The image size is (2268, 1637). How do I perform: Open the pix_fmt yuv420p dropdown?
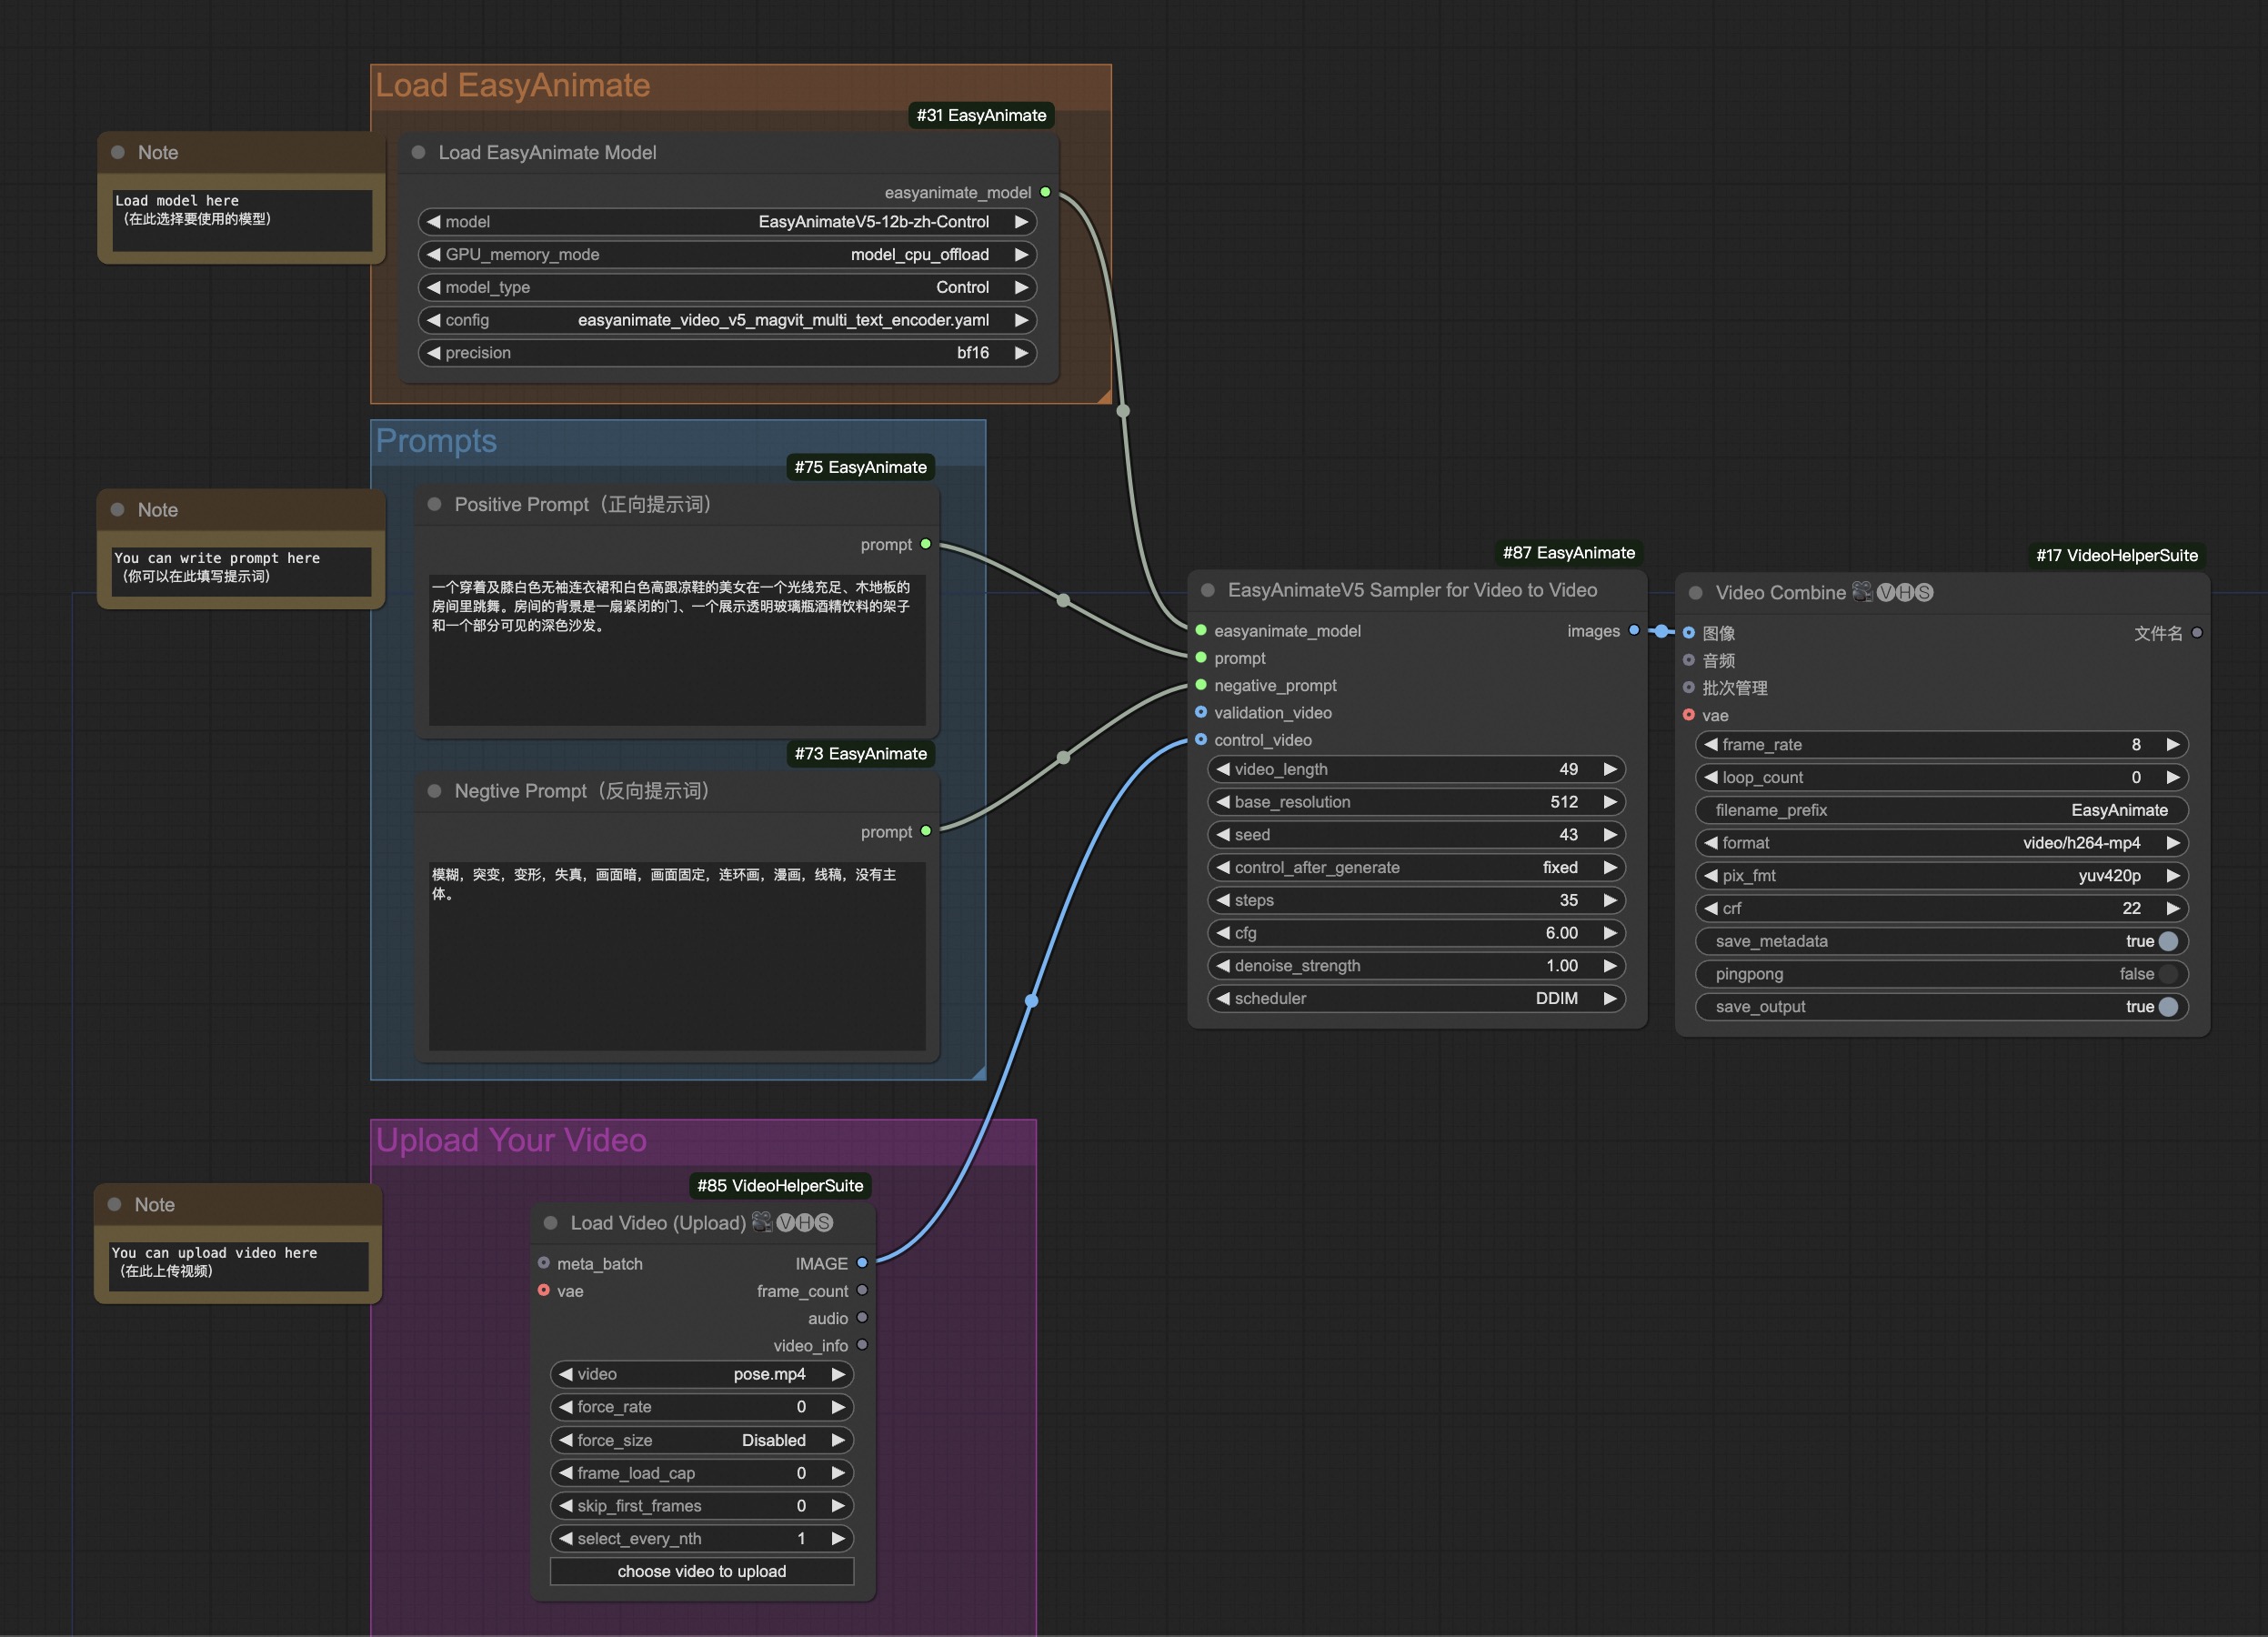(x=1942, y=876)
